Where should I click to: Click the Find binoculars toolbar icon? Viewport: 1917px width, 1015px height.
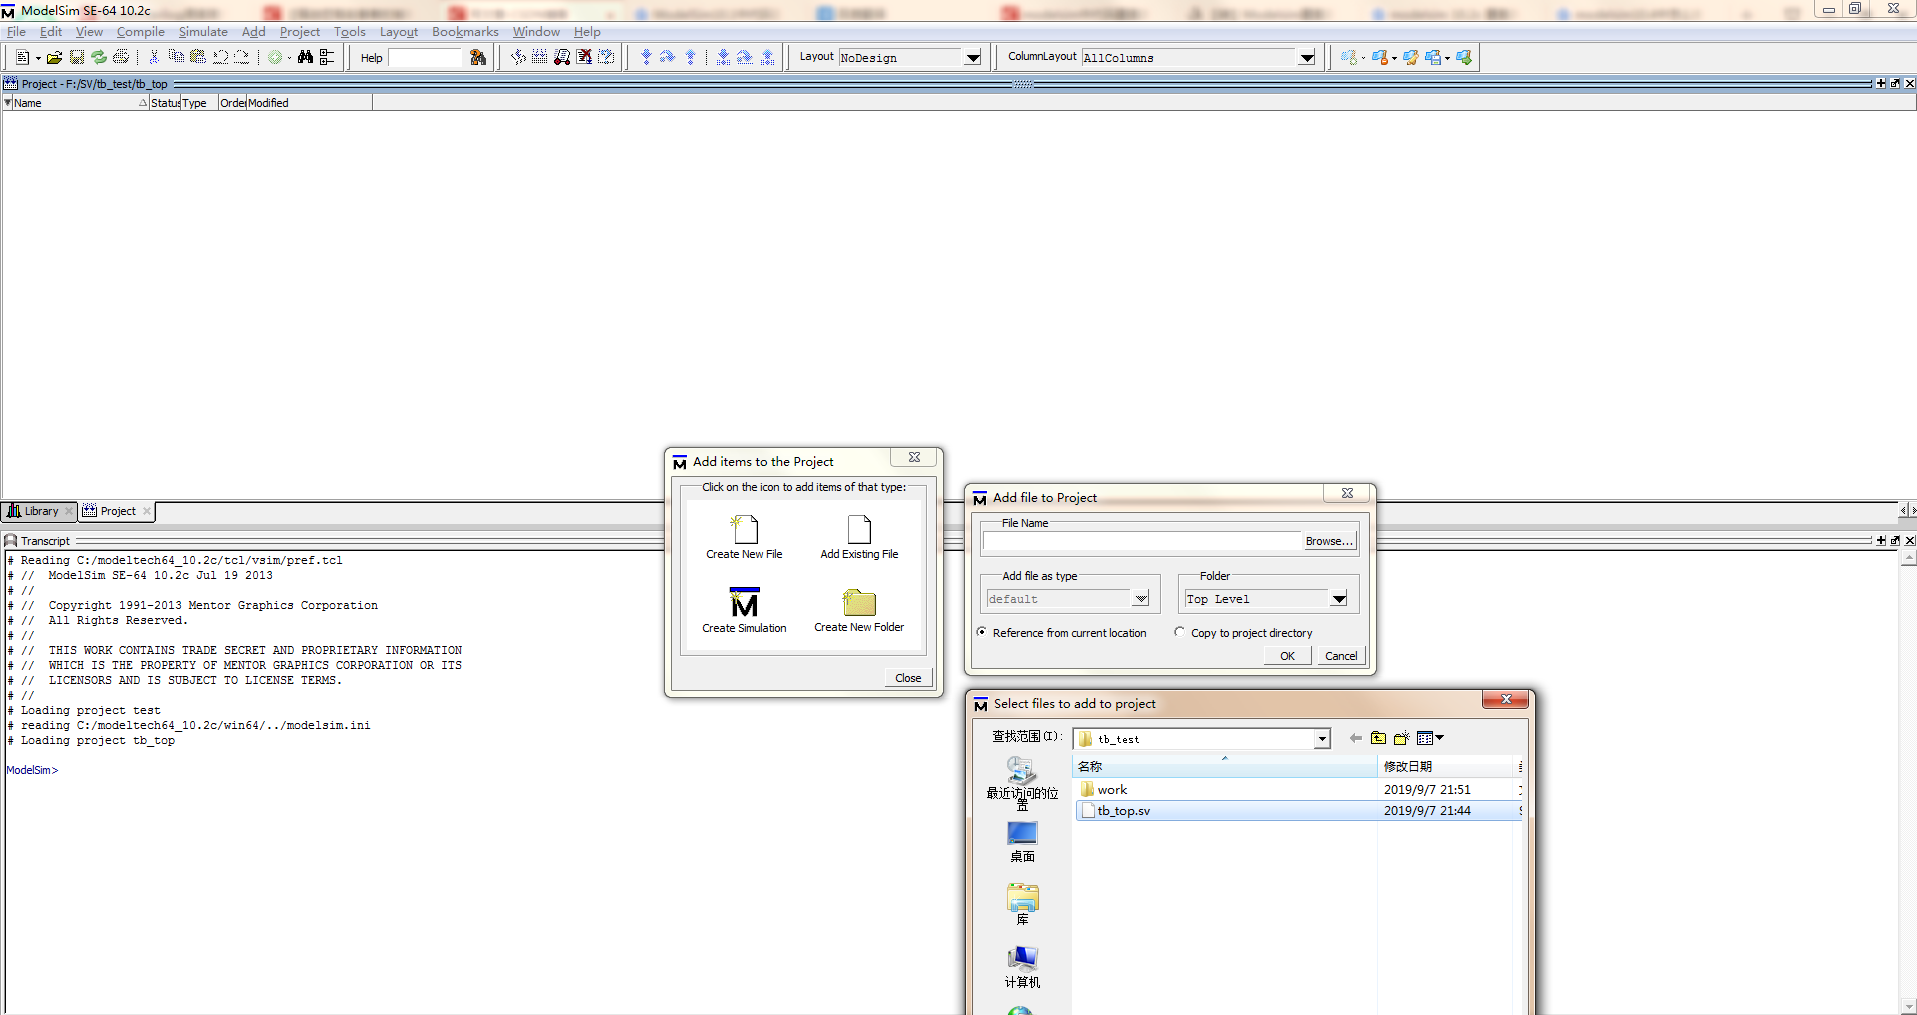tap(306, 57)
